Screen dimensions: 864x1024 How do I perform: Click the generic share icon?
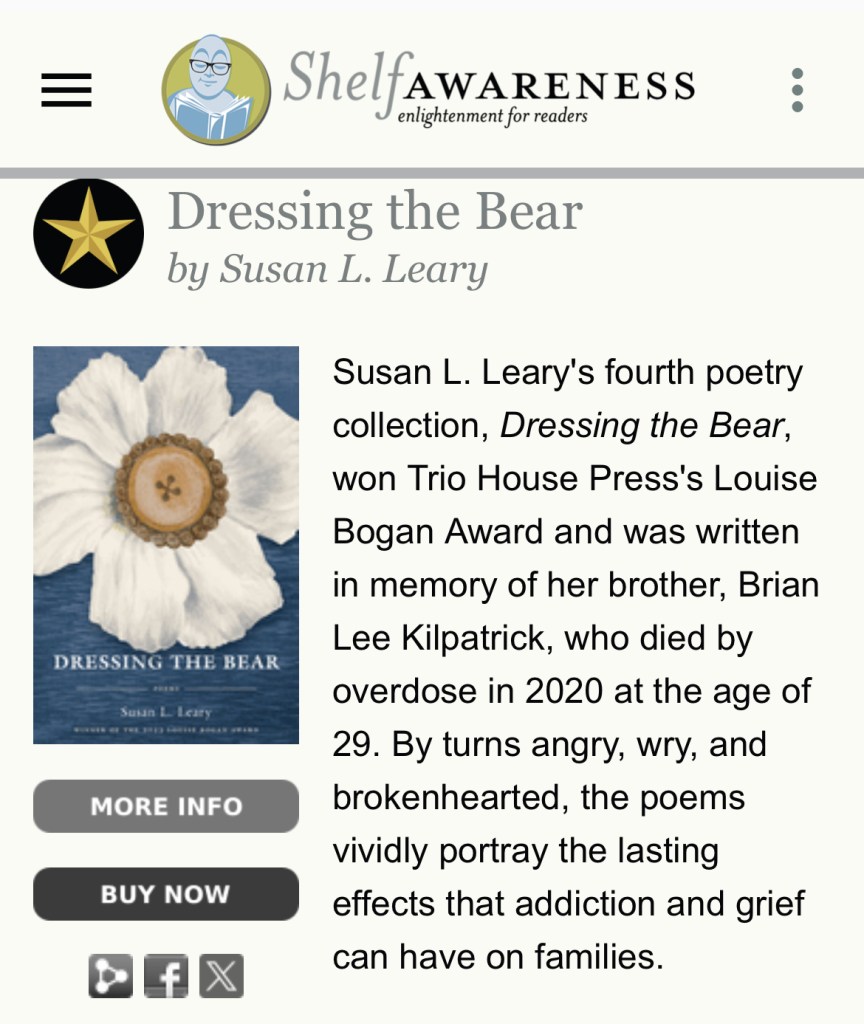pyautogui.click(x=110, y=976)
